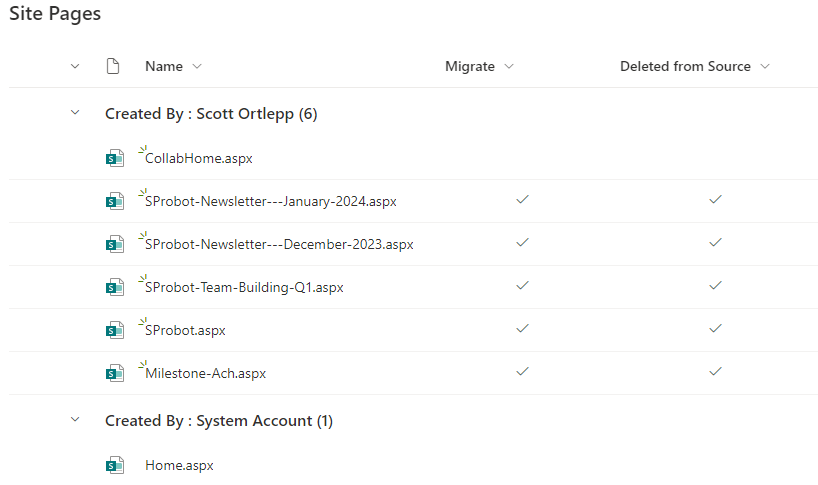Collapse all groups using the header chevron

(x=75, y=66)
